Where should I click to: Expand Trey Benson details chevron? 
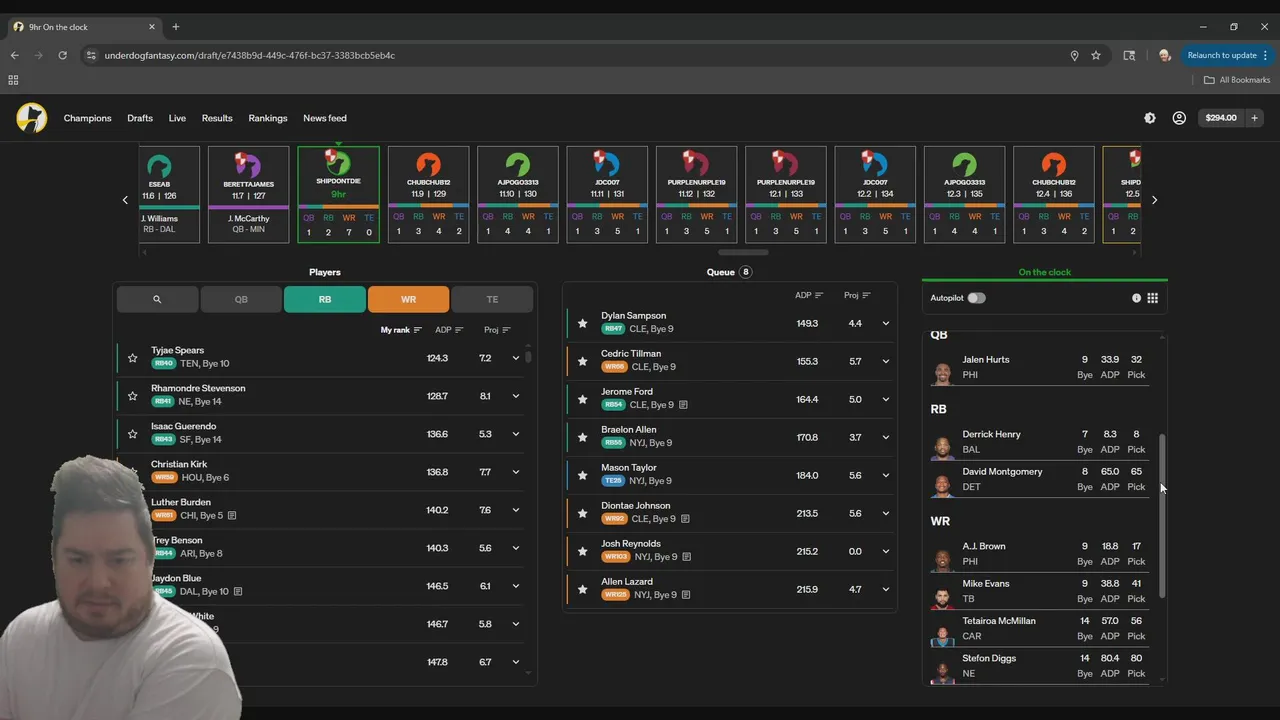point(516,548)
